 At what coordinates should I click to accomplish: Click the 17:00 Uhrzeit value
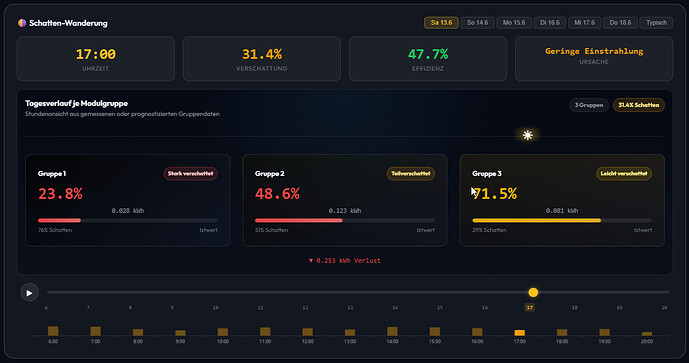(95, 54)
